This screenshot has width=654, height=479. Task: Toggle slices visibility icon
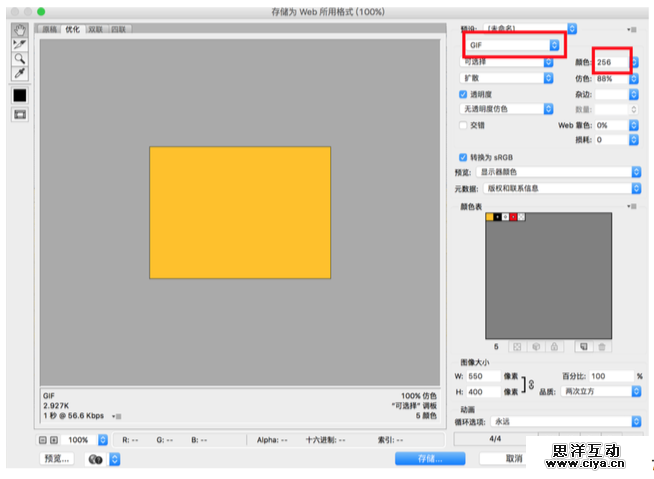pos(19,114)
